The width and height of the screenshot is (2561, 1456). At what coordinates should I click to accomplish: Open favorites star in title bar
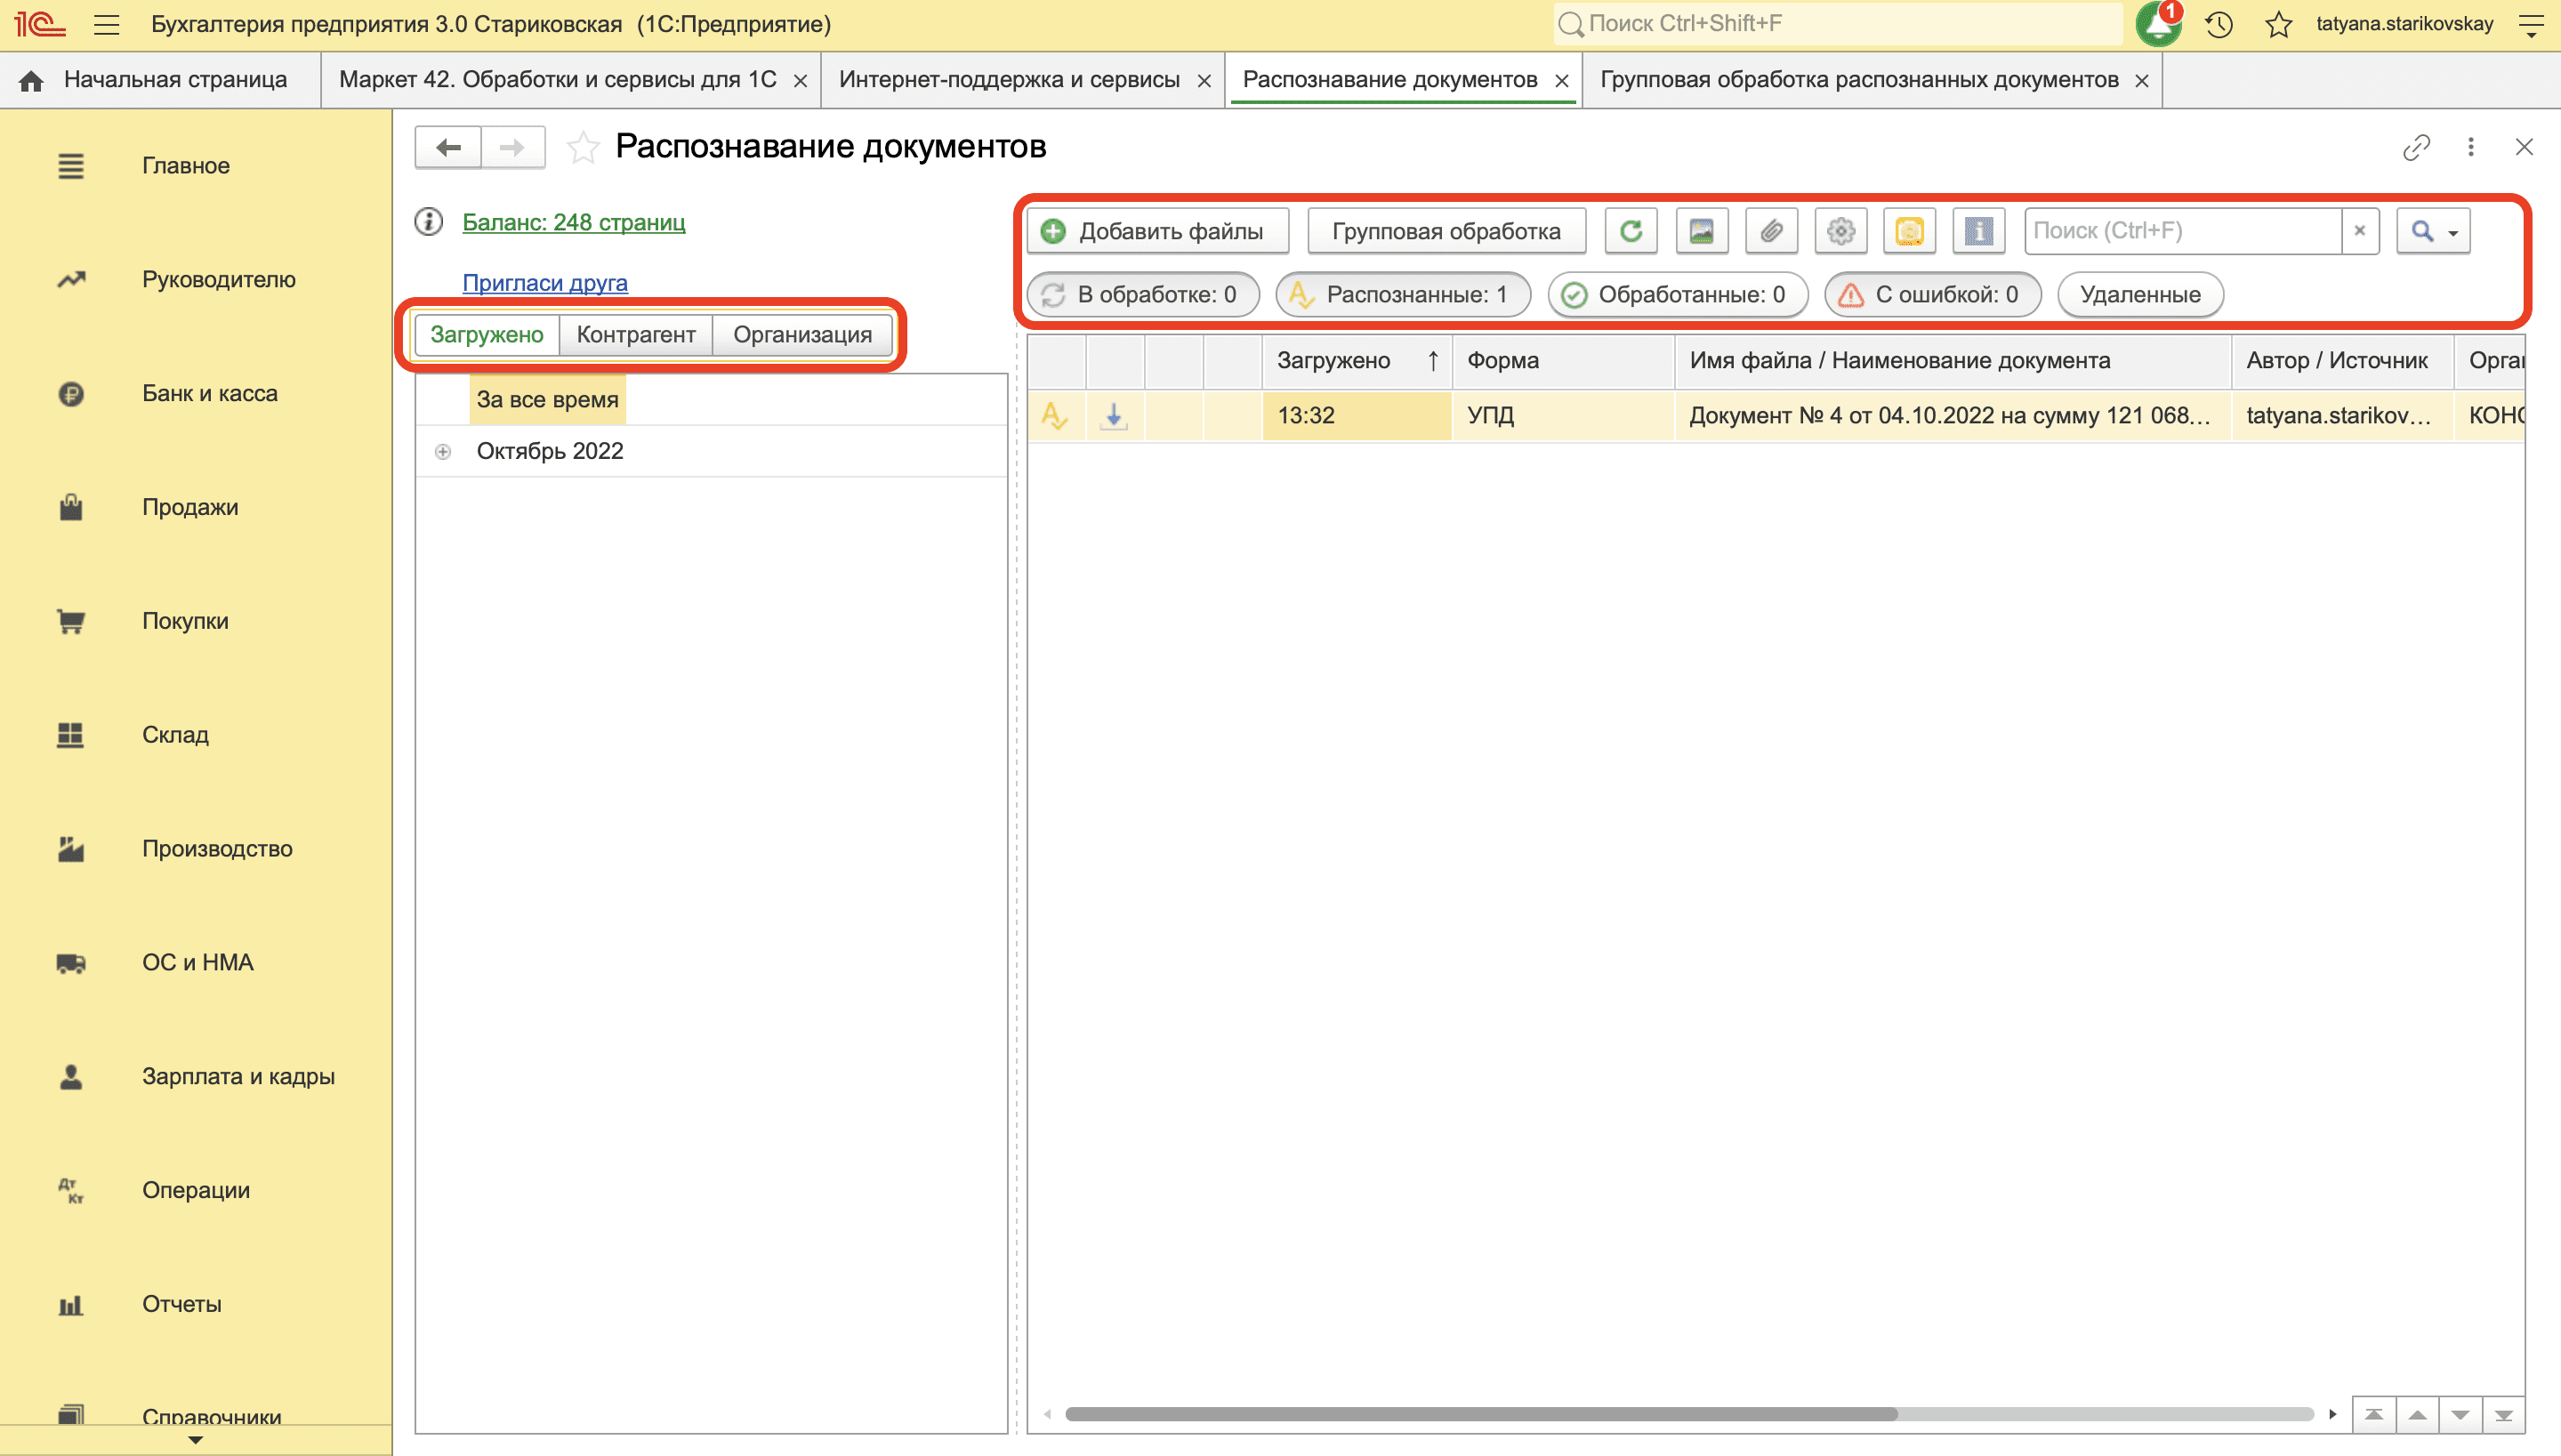(2278, 24)
